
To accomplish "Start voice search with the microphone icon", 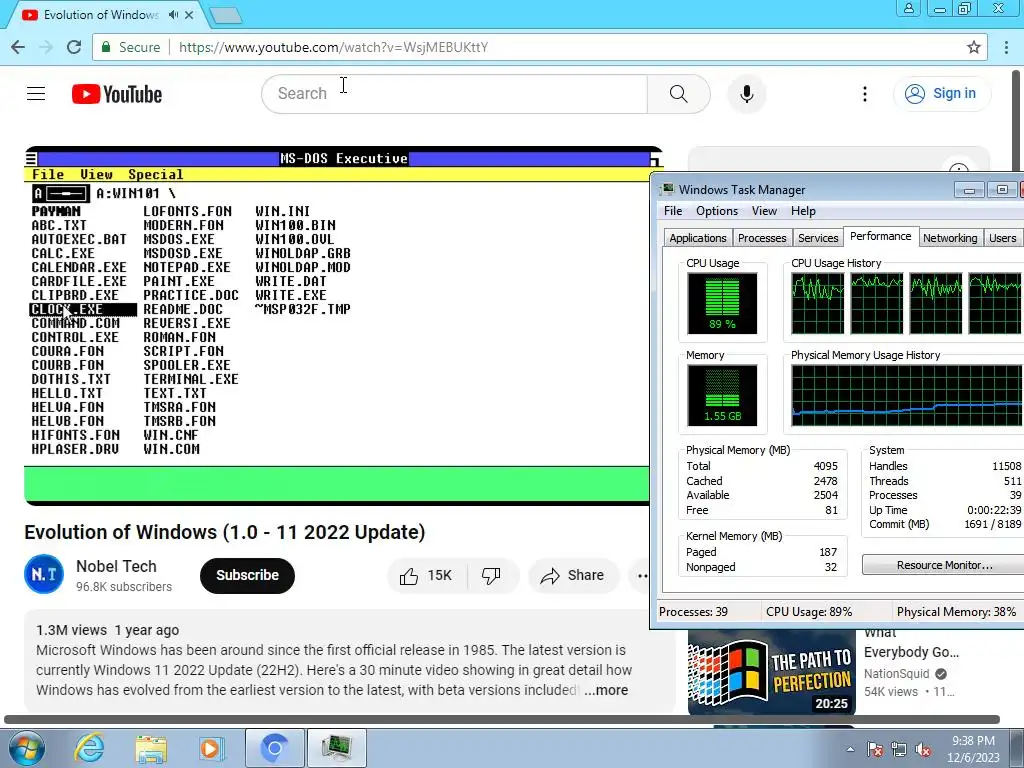I will coord(747,94).
